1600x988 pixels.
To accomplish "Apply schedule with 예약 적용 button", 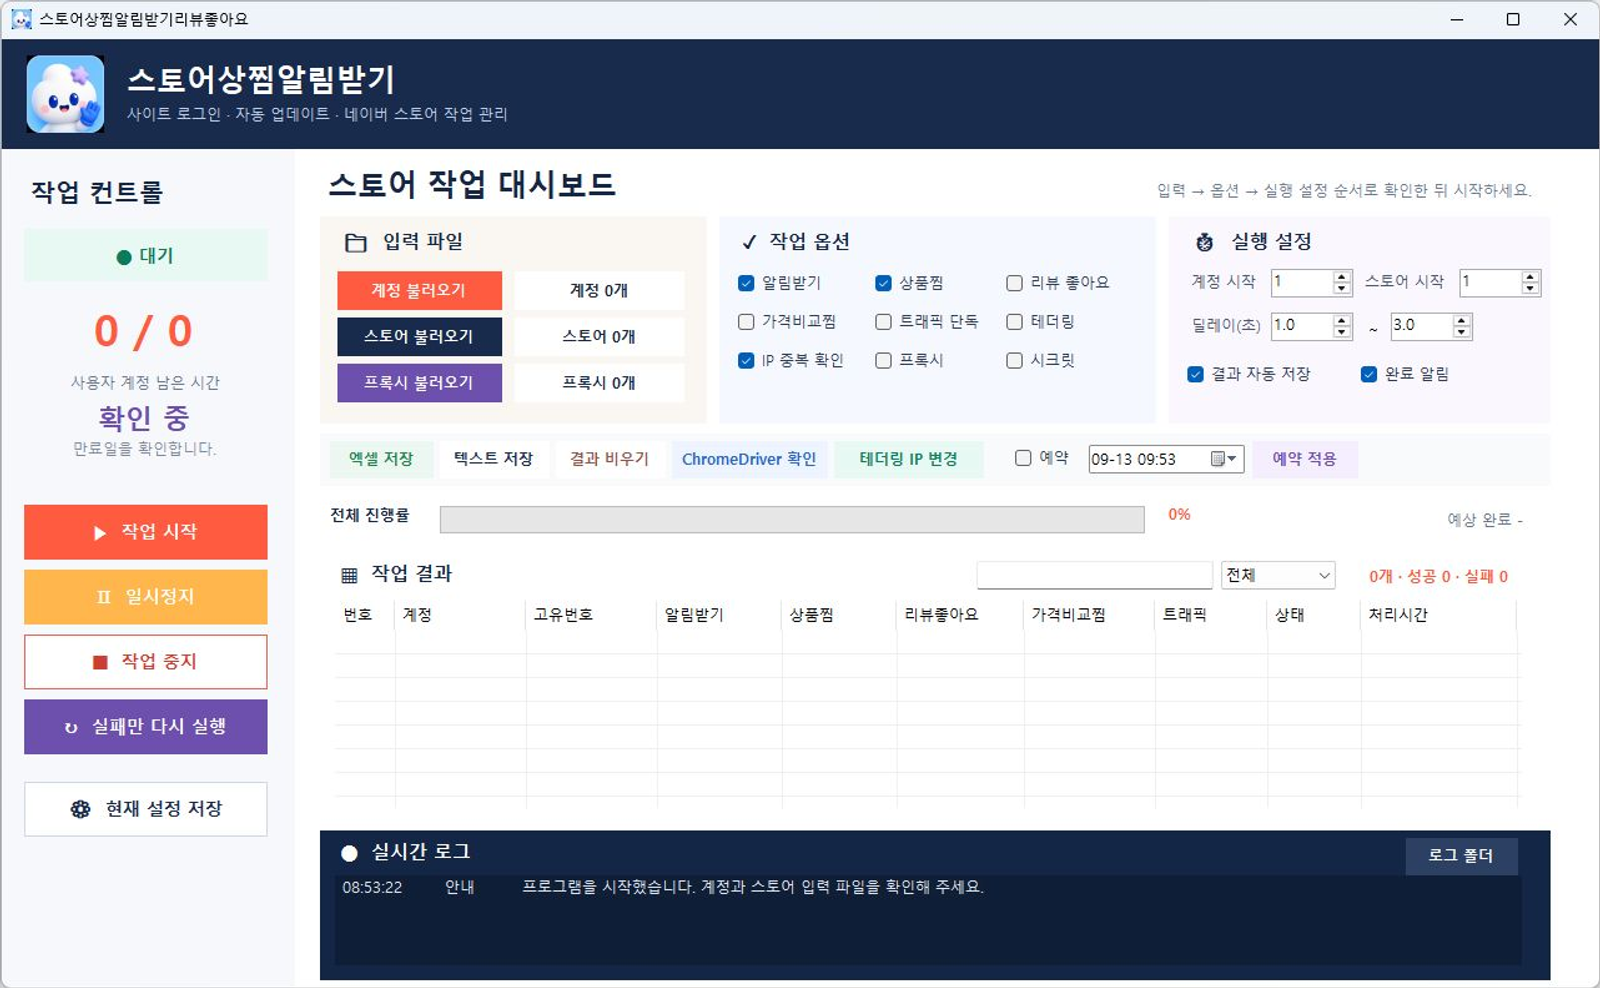I will 1304,459.
